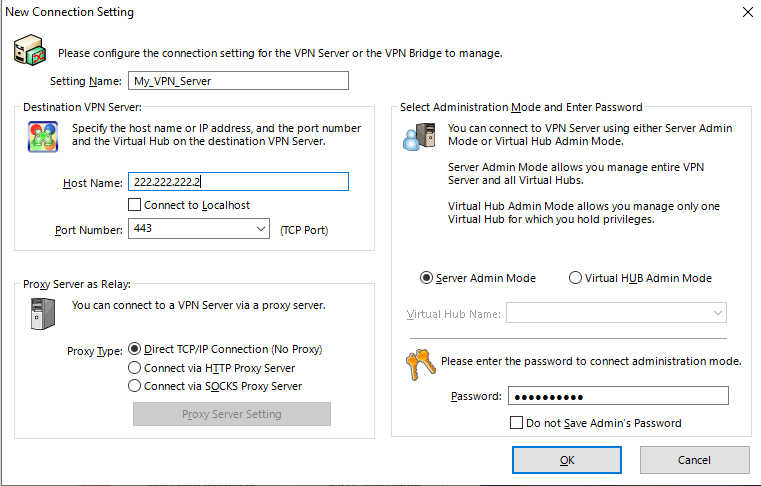Select Direct TCP/IP Connection (No Proxy)
The height and width of the screenshot is (486, 761).
[x=134, y=349]
